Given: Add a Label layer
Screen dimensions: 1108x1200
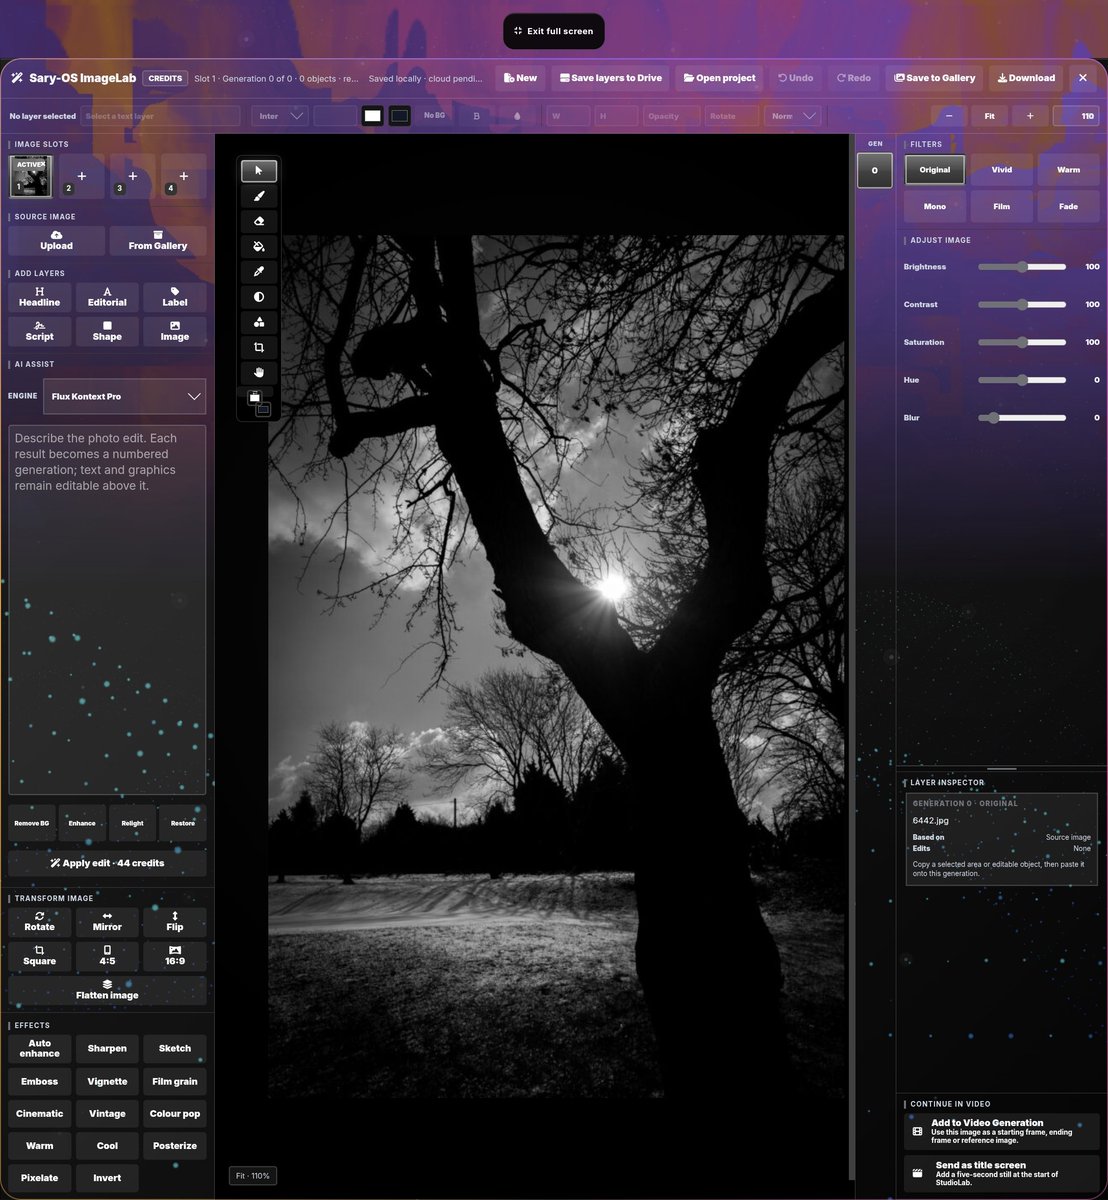Looking at the screenshot, I should tap(175, 297).
